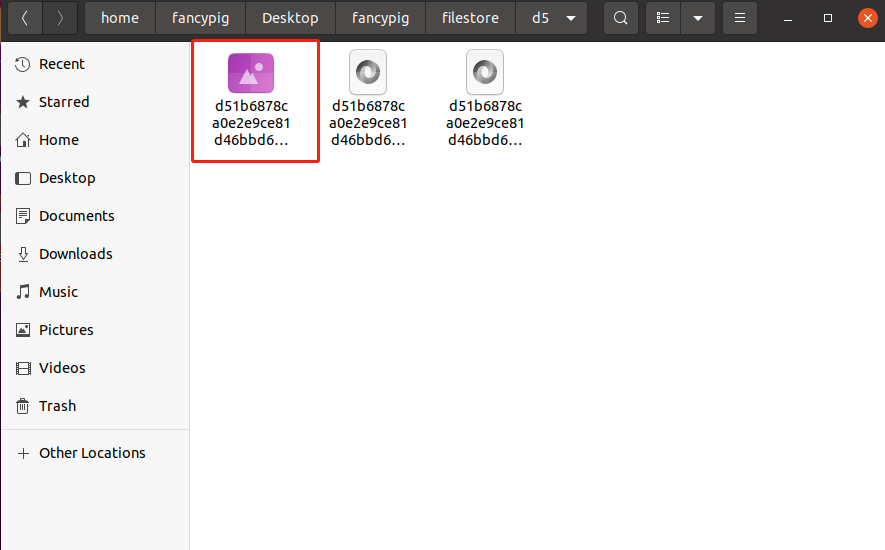Click the Home house icon

coord(23,140)
